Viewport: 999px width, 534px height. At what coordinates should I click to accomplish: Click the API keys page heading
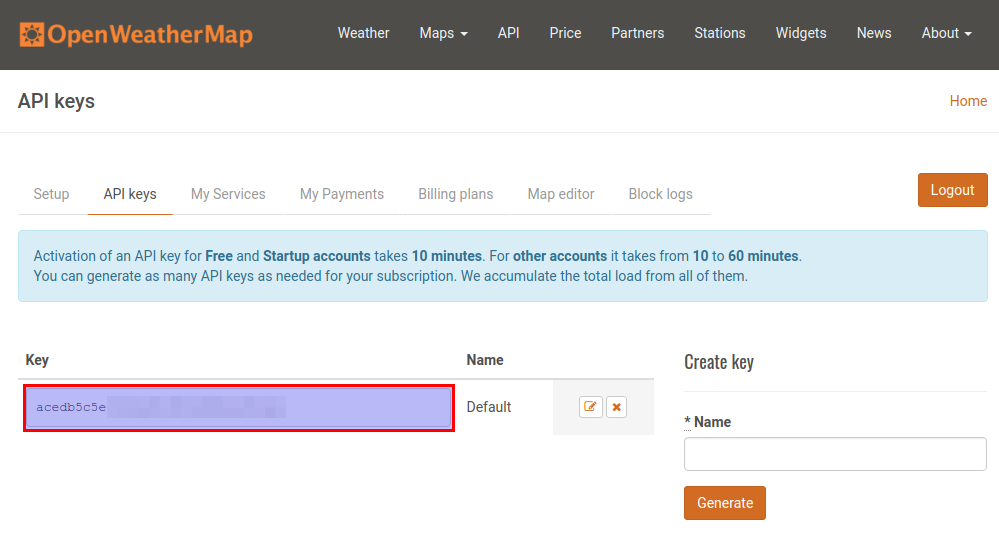(56, 101)
